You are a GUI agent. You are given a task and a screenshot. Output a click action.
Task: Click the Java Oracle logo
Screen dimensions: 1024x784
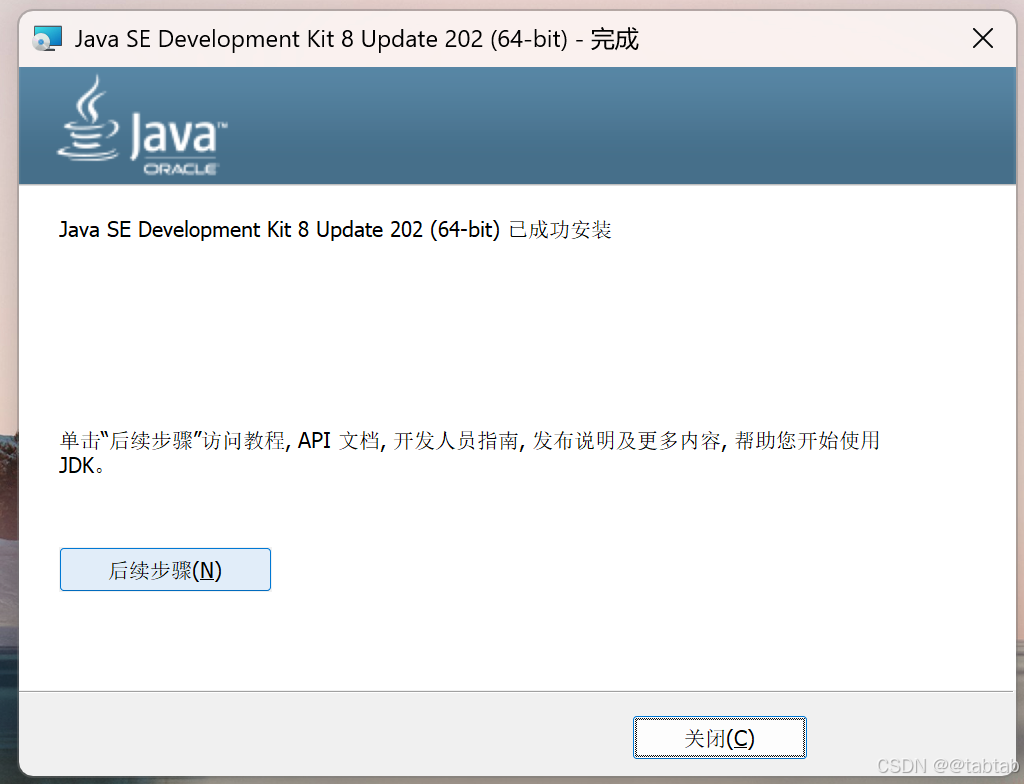[x=142, y=126]
